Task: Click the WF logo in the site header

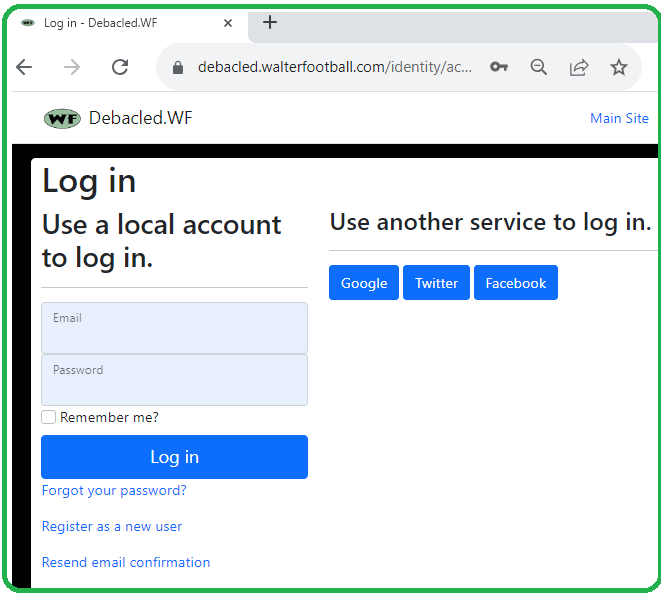Action: click(62, 119)
